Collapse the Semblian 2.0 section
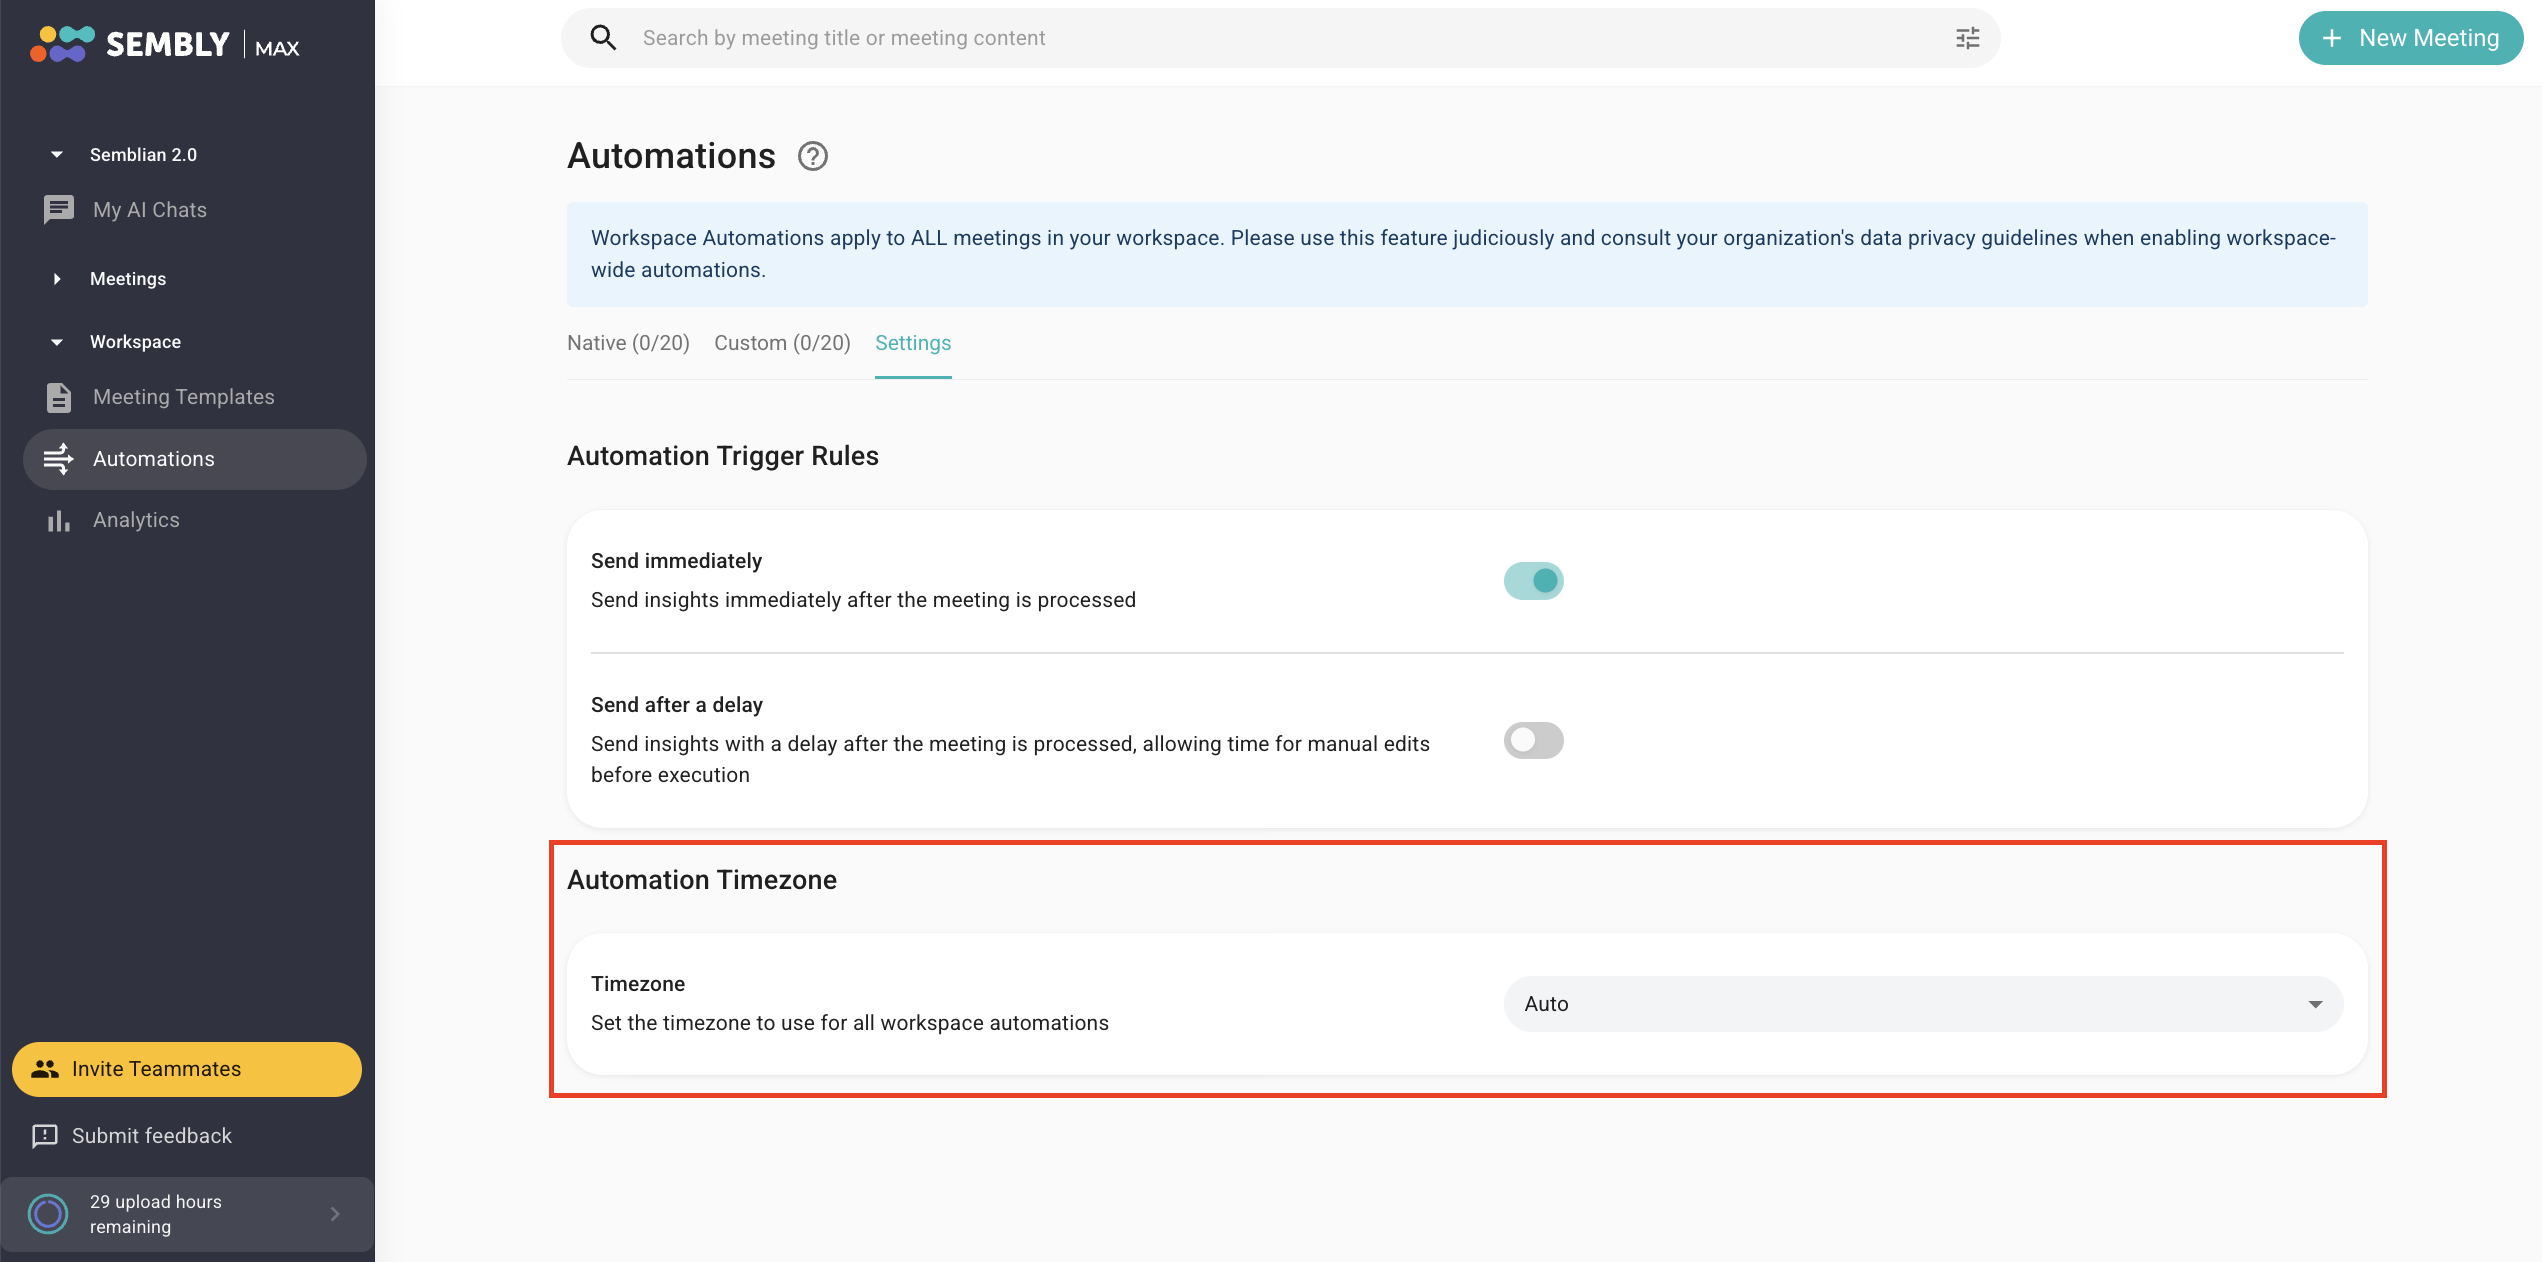Viewport: 2542px width, 1262px height. (57, 155)
